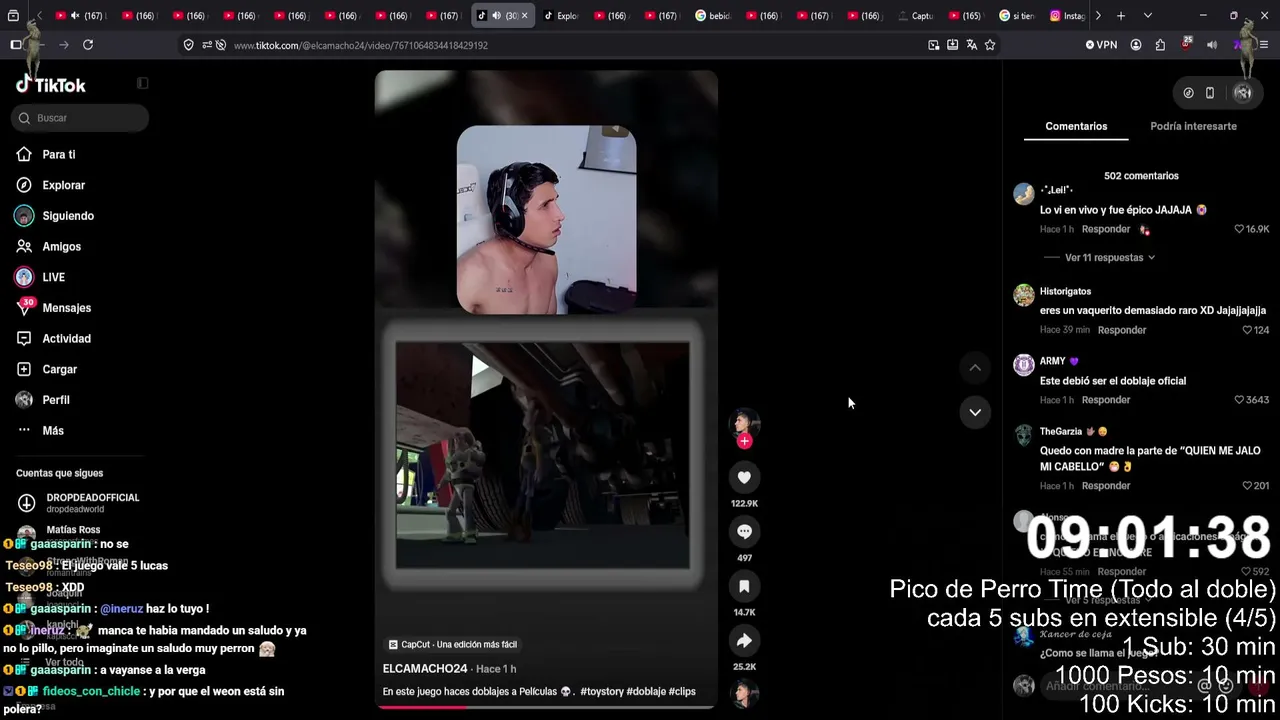Go forward in browser history
The height and width of the screenshot is (720, 1280).
coord(63,45)
